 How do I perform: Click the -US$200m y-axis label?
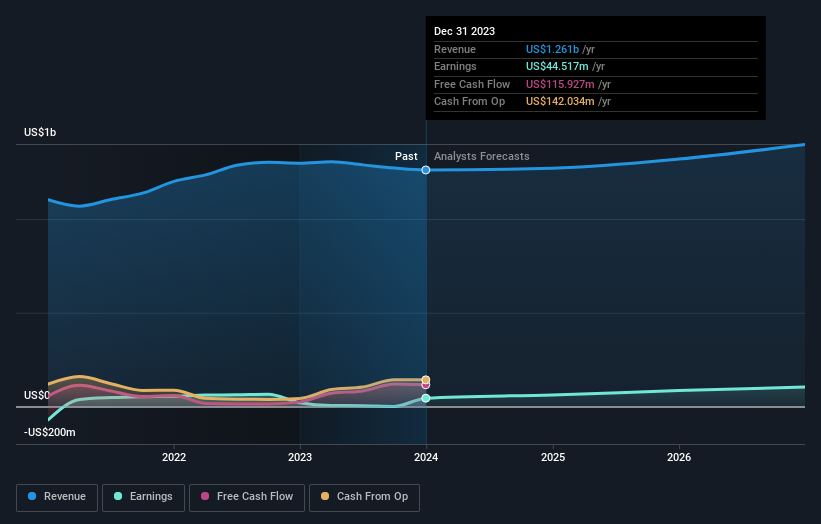pos(50,432)
